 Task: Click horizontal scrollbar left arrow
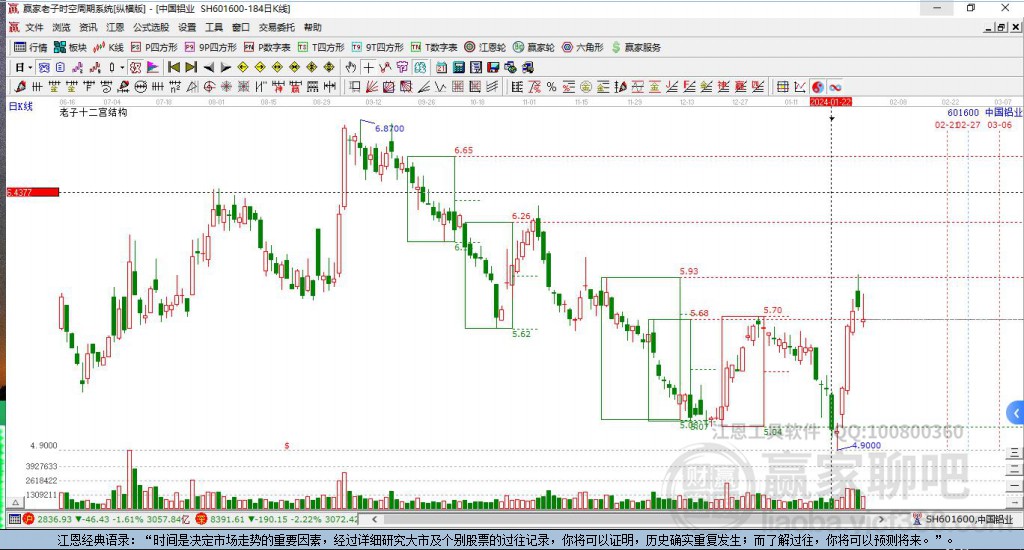tap(374, 519)
